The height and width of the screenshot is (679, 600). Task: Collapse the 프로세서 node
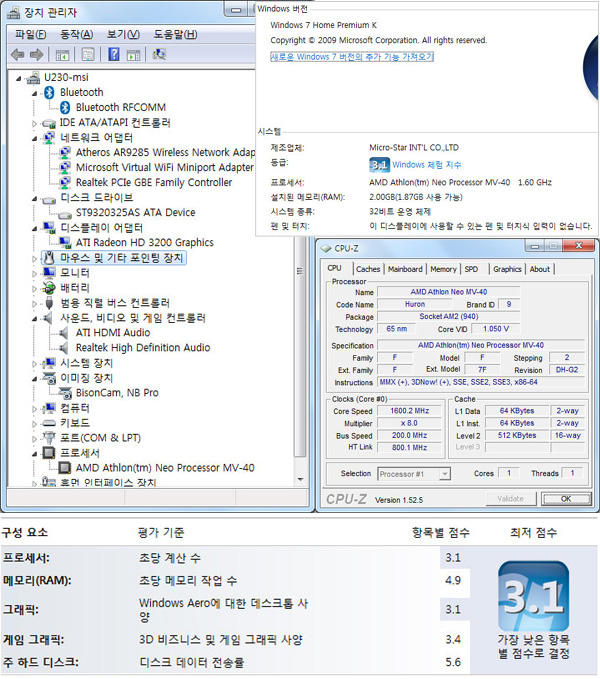point(35,454)
